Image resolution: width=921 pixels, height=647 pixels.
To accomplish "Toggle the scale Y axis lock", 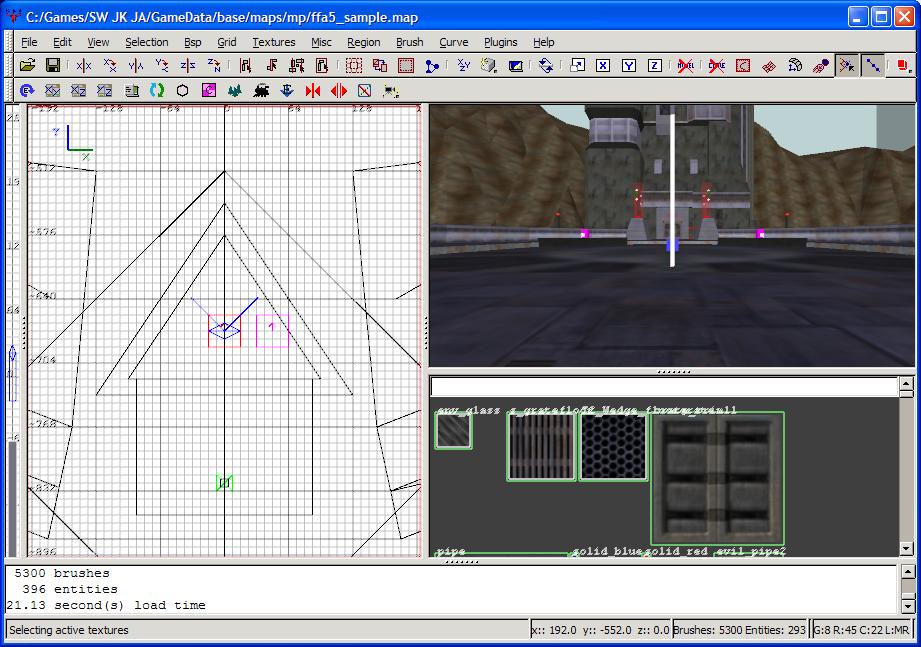I will click(628, 65).
